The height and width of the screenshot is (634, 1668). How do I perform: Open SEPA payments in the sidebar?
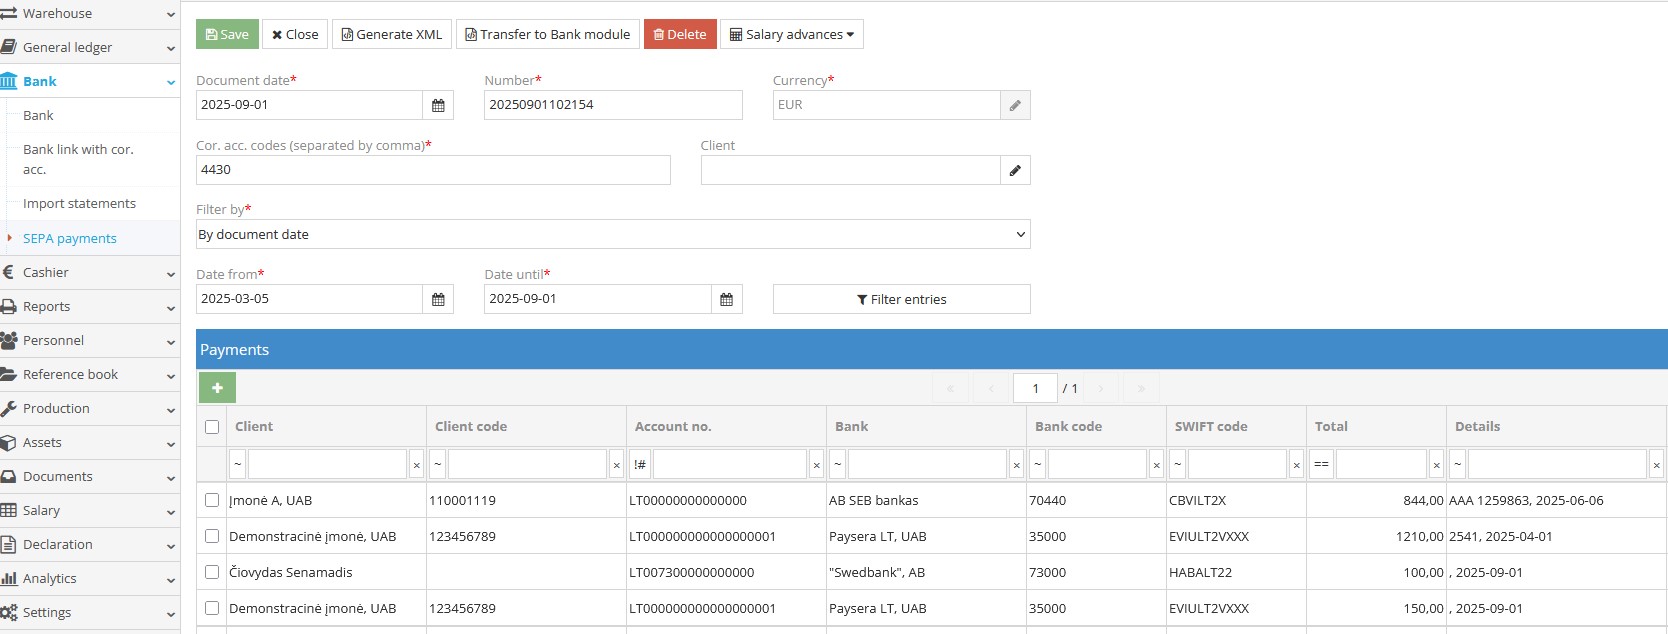coord(70,238)
